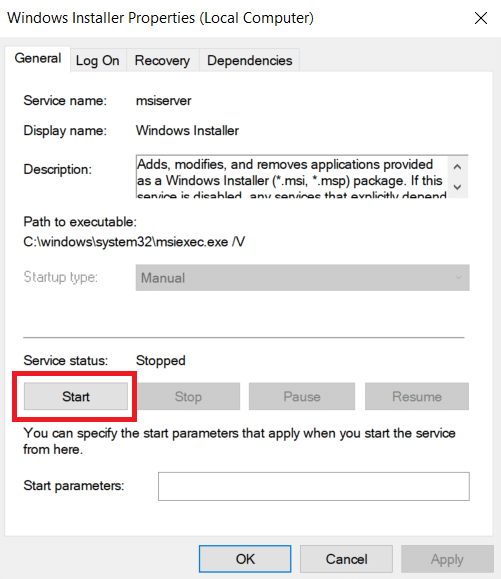Switch to the Dependencies tab
Viewport: 501px width, 579px height.
point(250,60)
